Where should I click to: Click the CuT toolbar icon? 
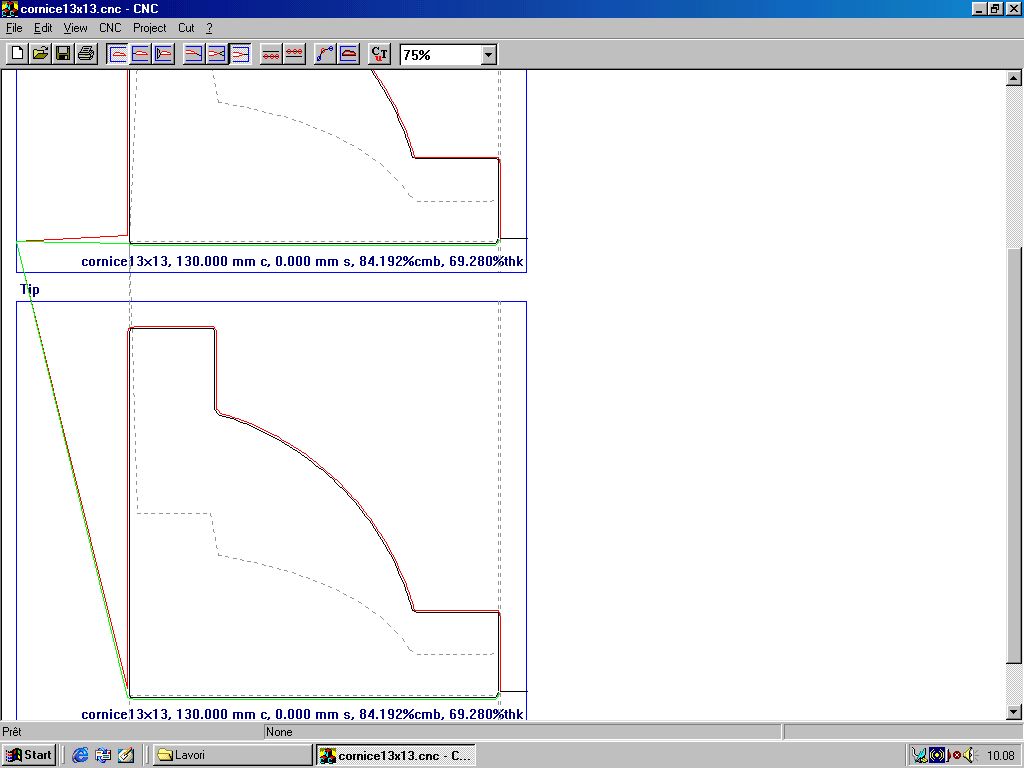[x=379, y=54]
